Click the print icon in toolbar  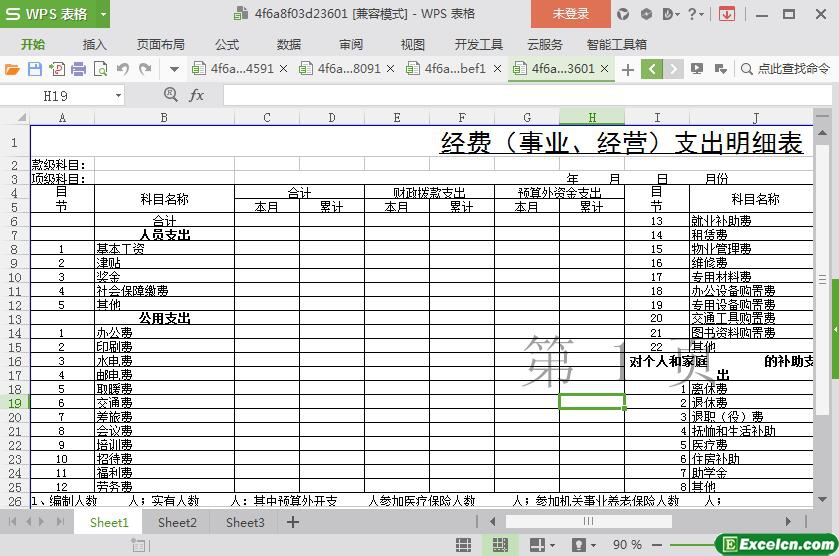78,69
